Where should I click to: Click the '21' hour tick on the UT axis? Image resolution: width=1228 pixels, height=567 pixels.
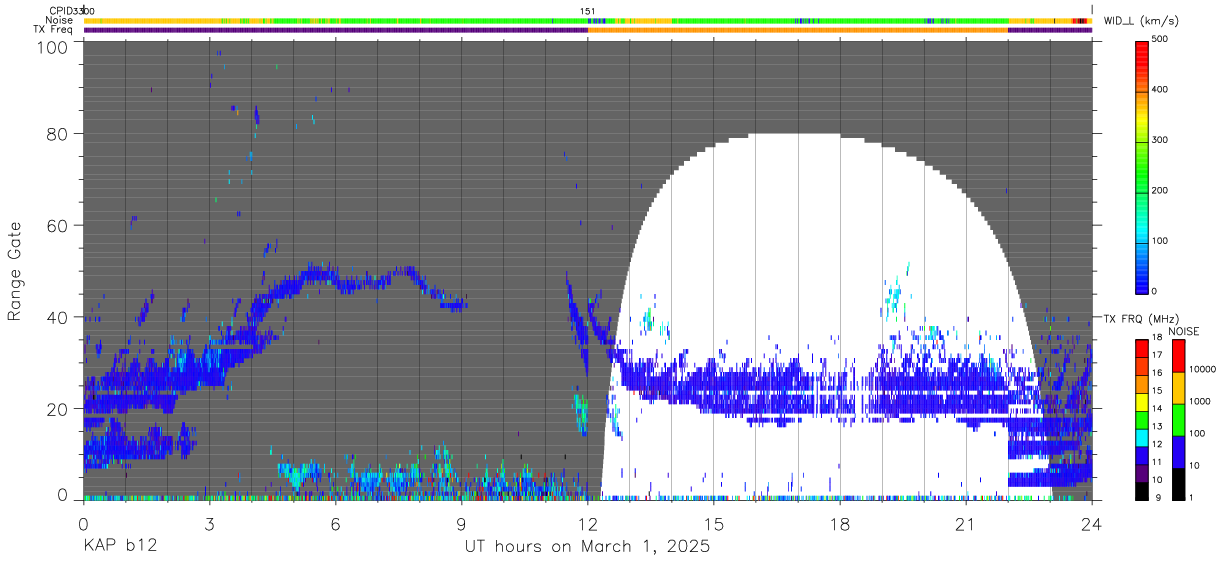pos(965,523)
